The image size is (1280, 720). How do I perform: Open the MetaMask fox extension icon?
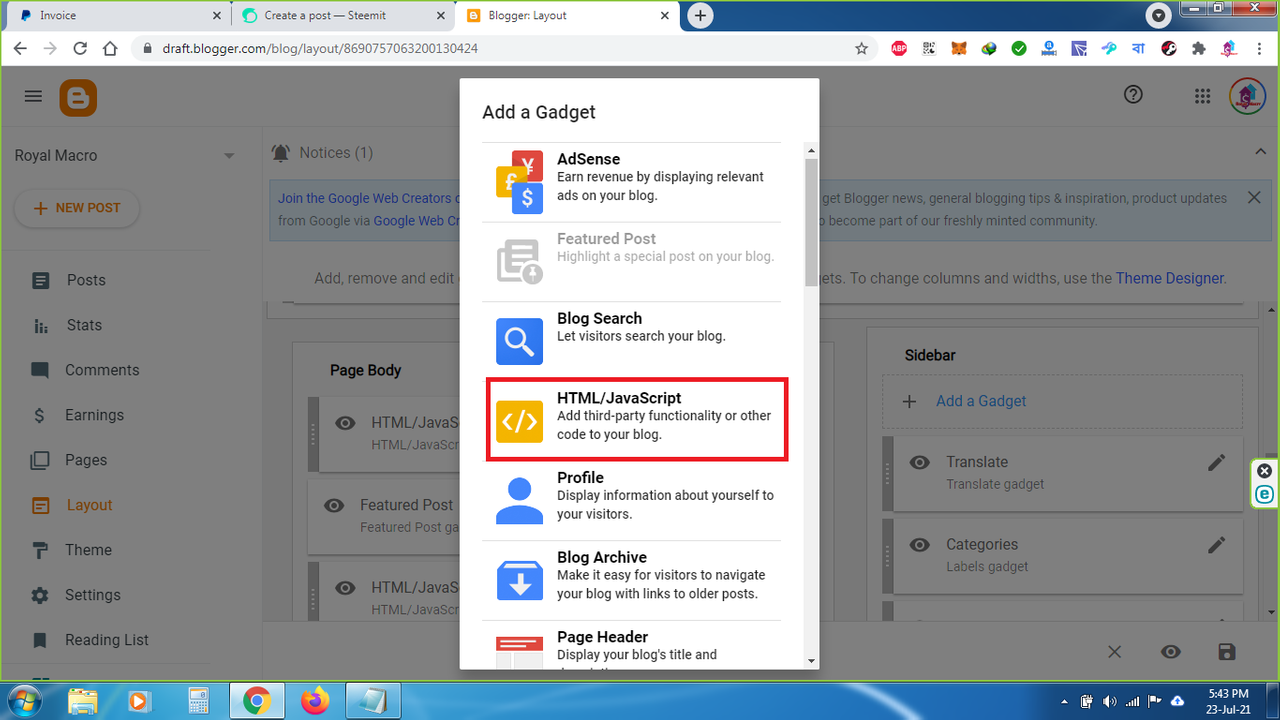[x=959, y=48]
